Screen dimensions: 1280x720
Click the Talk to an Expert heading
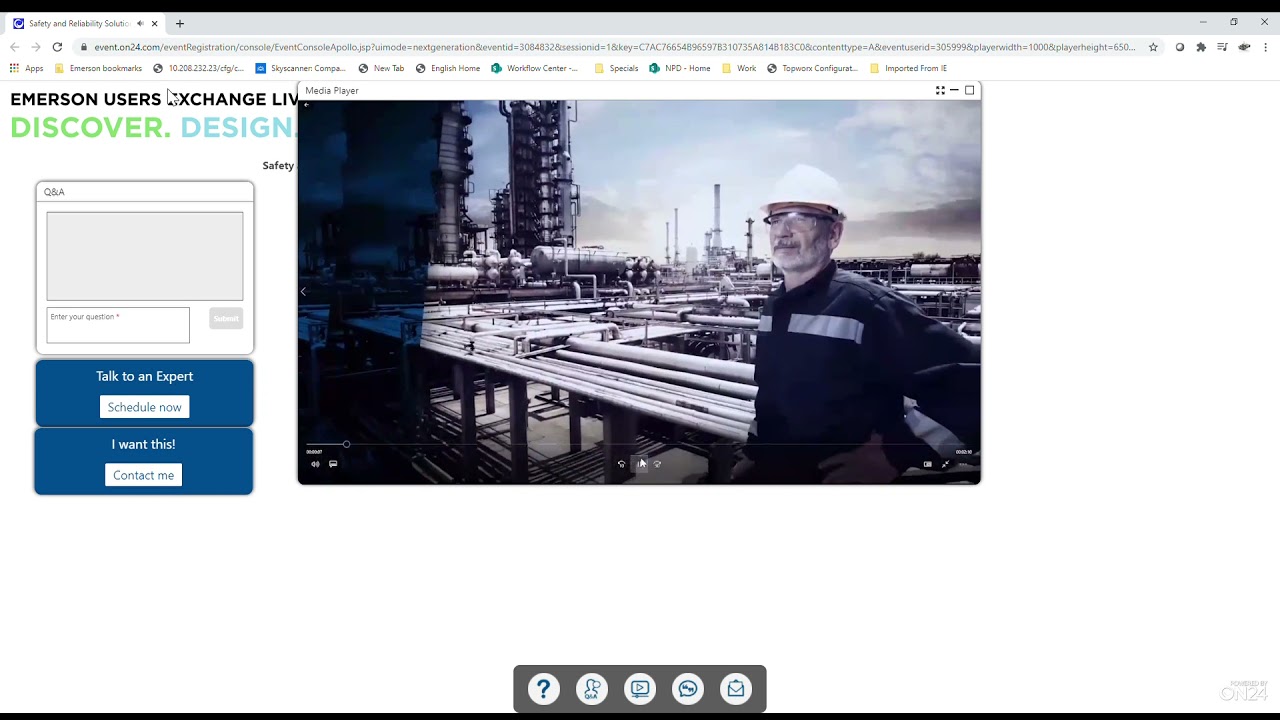(145, 376)
